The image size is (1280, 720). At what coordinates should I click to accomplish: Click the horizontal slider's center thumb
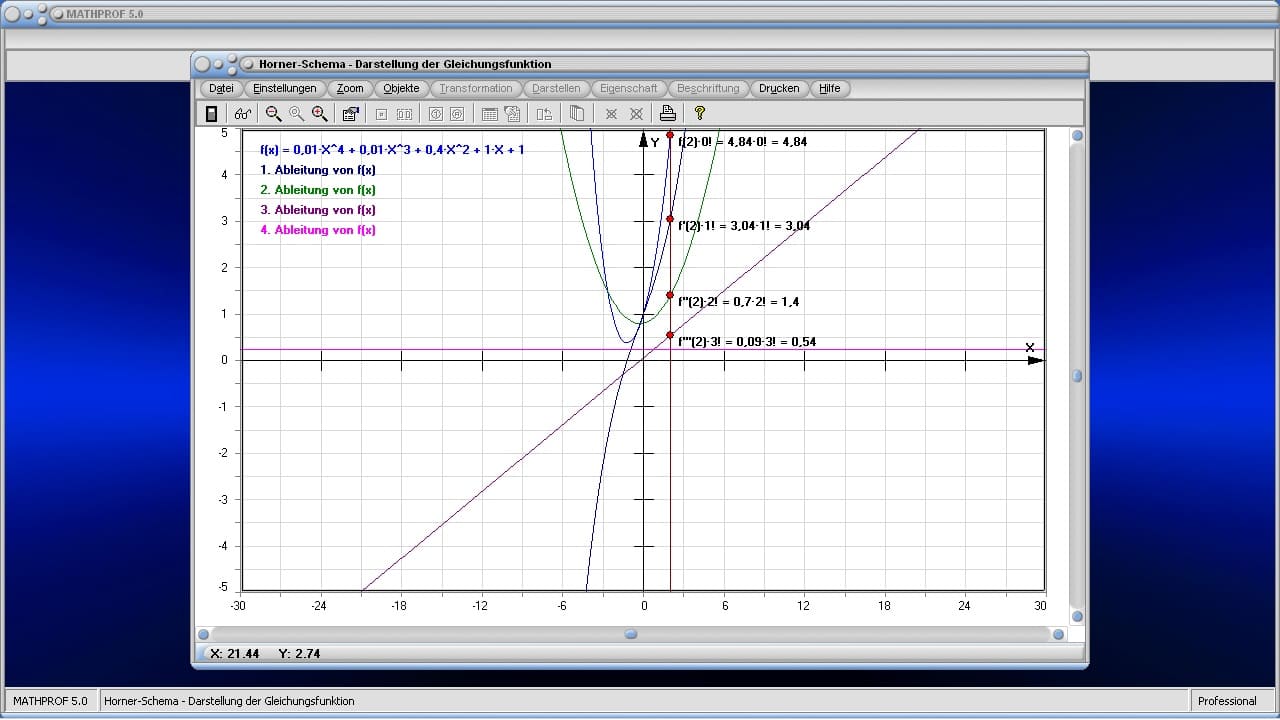[x=631, y=634]
